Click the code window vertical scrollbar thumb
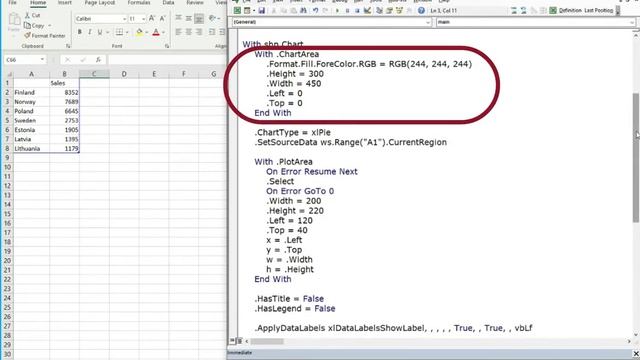This screenshot has height=360, width=640. coord(636,158)
